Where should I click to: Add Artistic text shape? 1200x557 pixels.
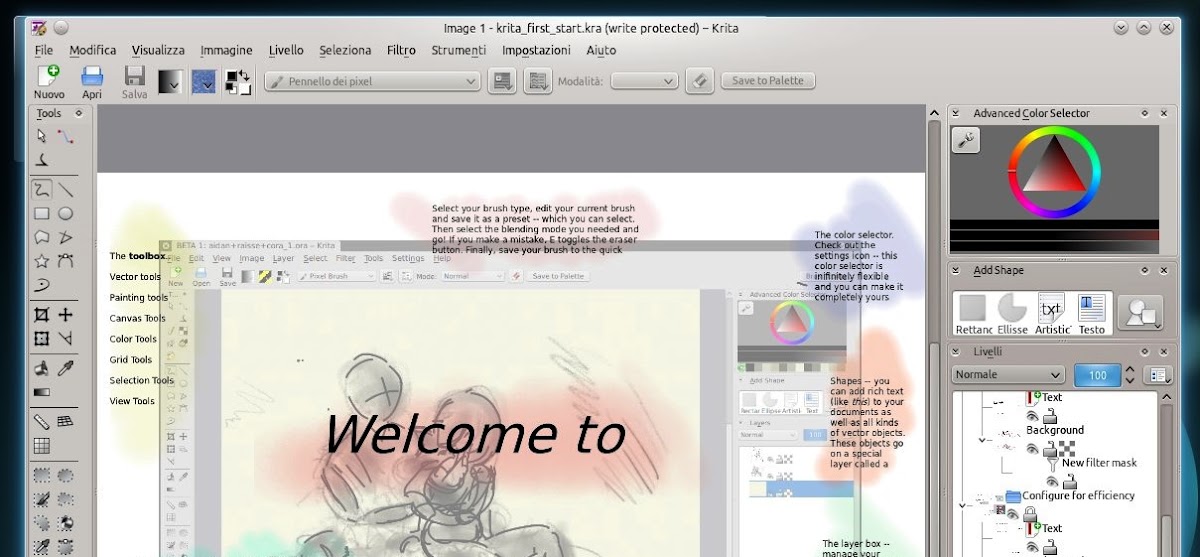point(1053,314)
